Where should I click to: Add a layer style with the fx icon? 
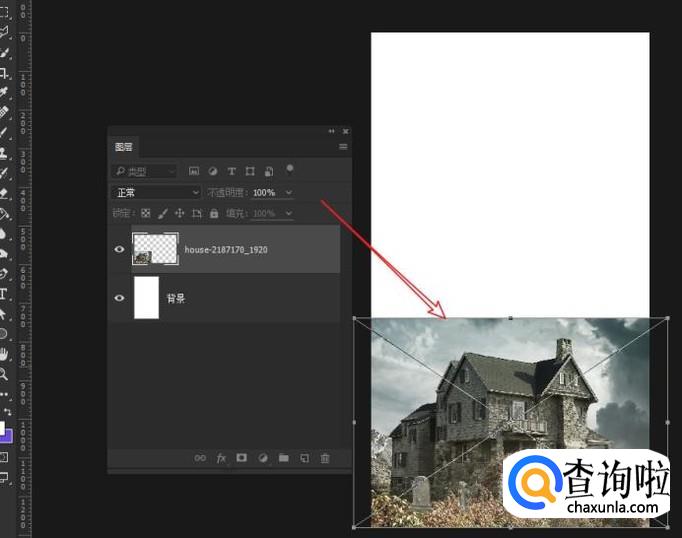pyautogui.click(x=221, y=458)
